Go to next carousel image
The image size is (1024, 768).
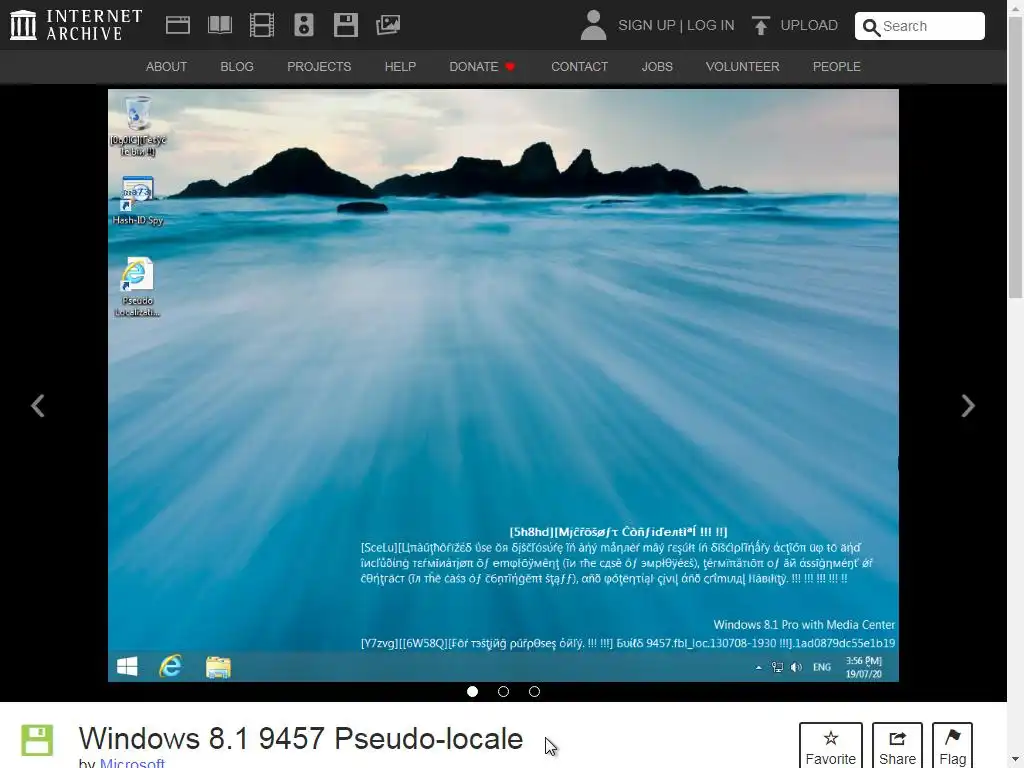point(968,406)
